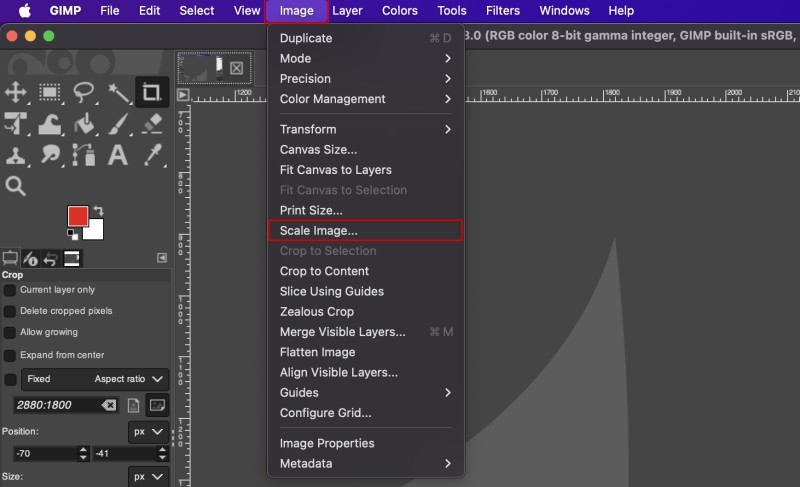
Task: Select the Text tool (A icon)
Action: coord(118,155)
